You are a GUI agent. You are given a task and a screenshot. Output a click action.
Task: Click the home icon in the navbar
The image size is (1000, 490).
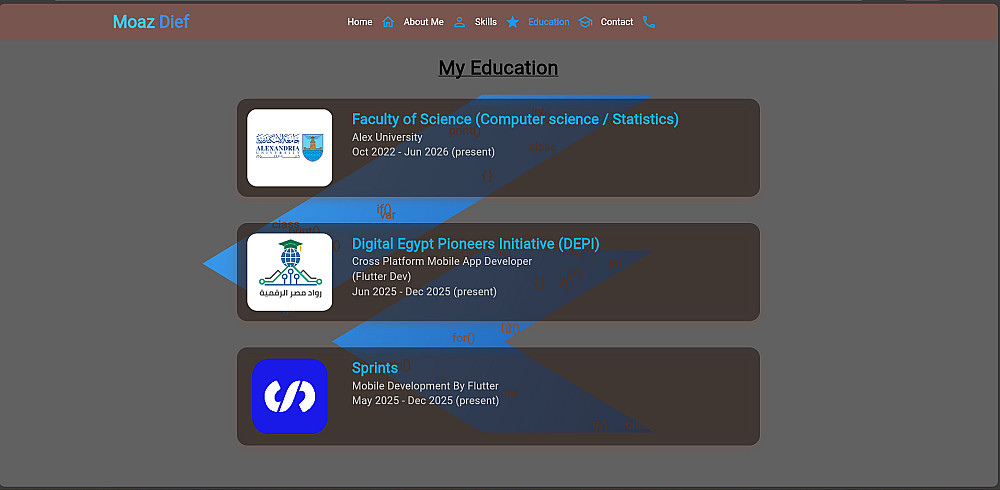388,22
